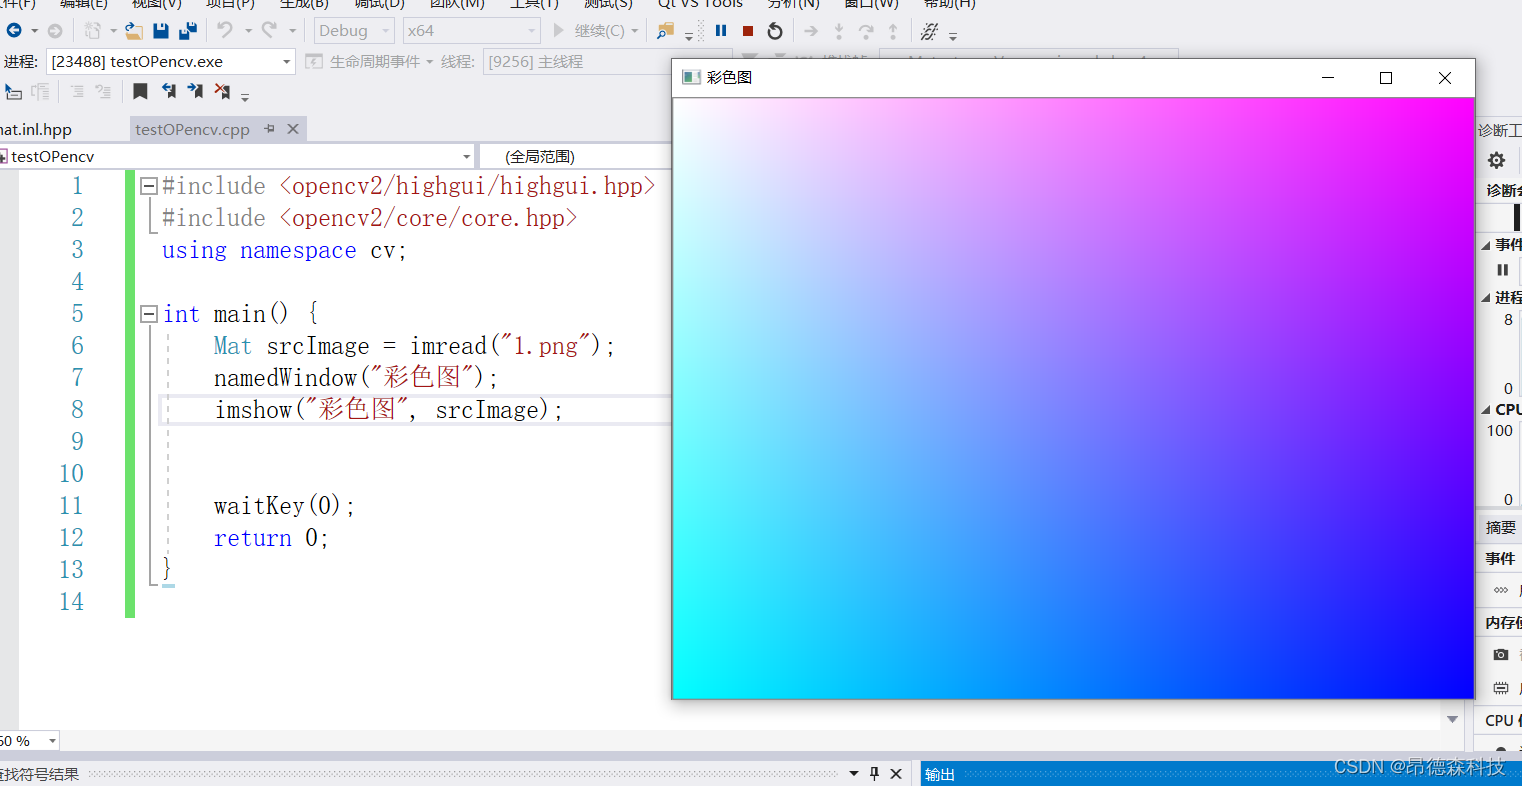Close the find symbol results panel
This screenshot has width=1522, height=786.
(896, 774)
